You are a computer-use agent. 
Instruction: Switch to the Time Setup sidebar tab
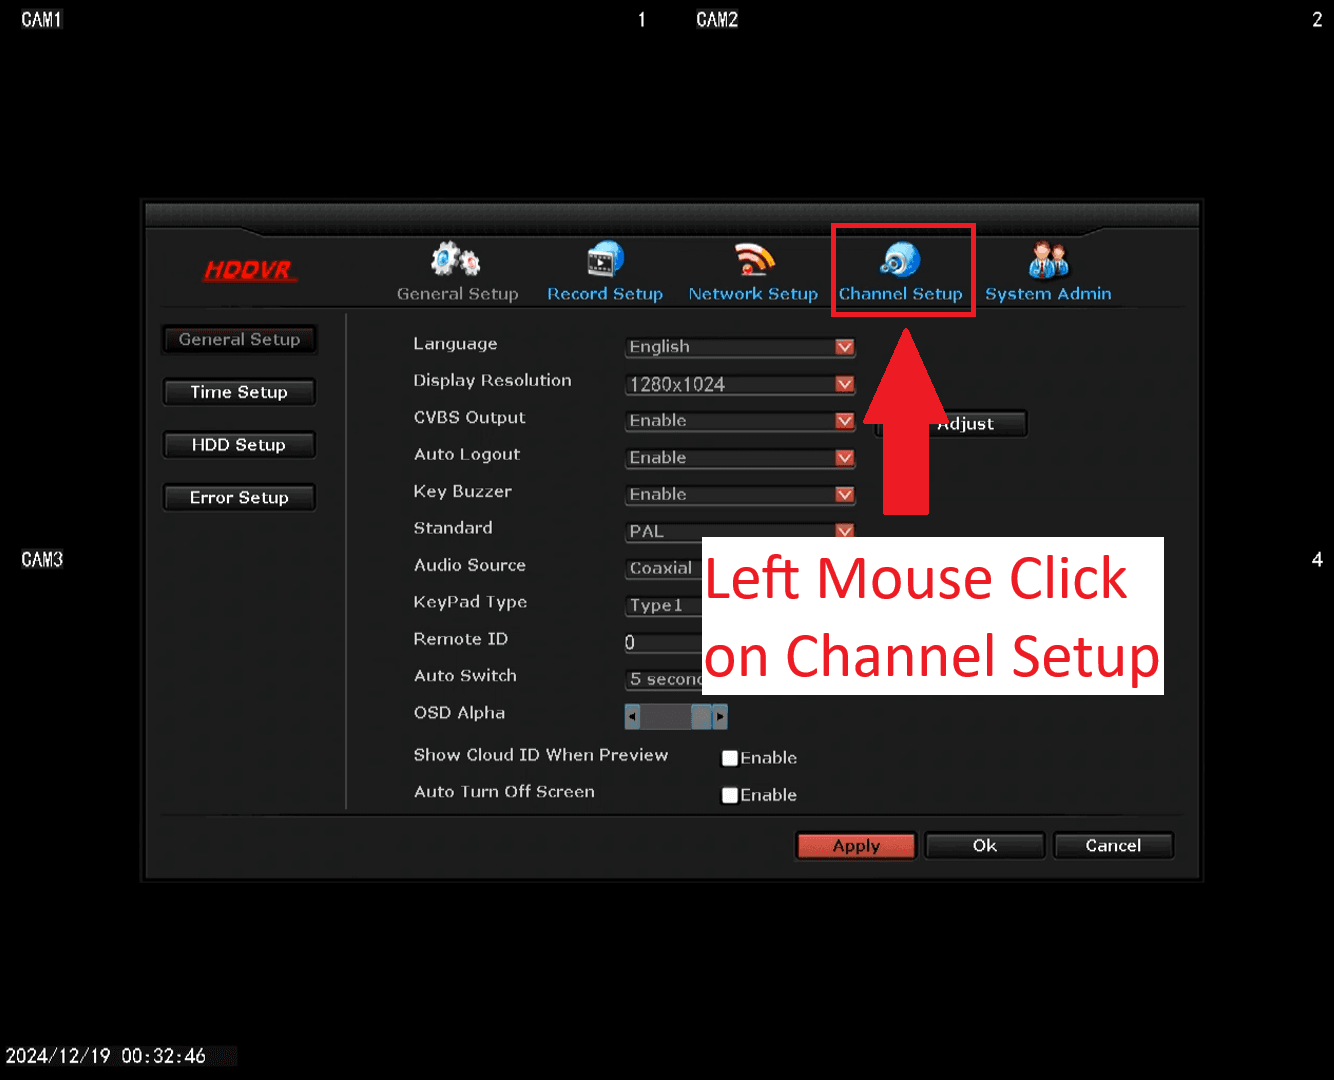click(239, 392)
